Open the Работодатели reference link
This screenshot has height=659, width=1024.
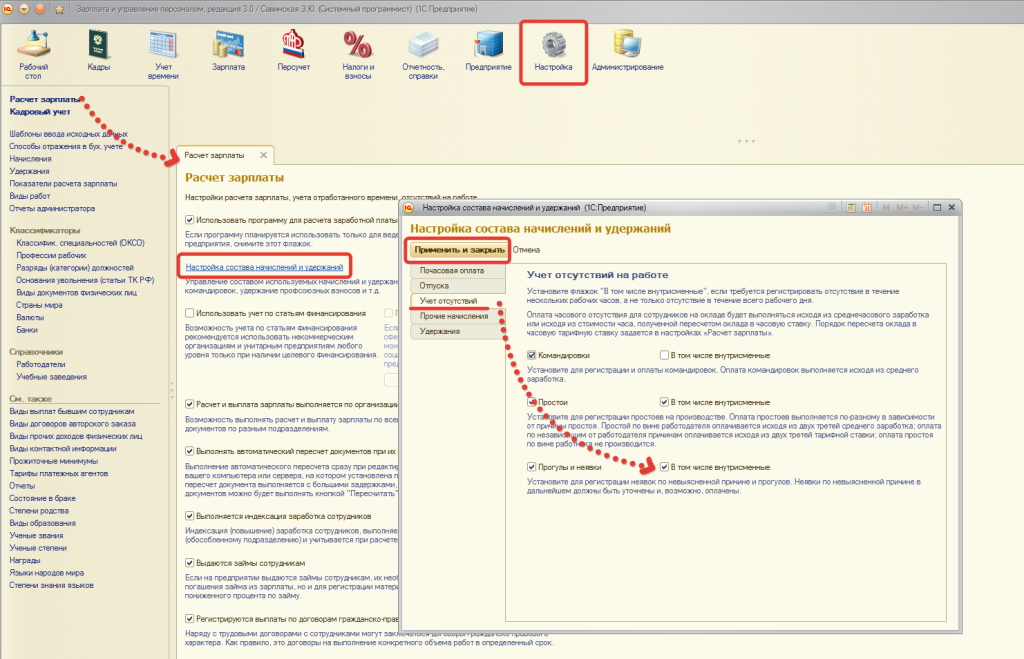pos(40,364)
